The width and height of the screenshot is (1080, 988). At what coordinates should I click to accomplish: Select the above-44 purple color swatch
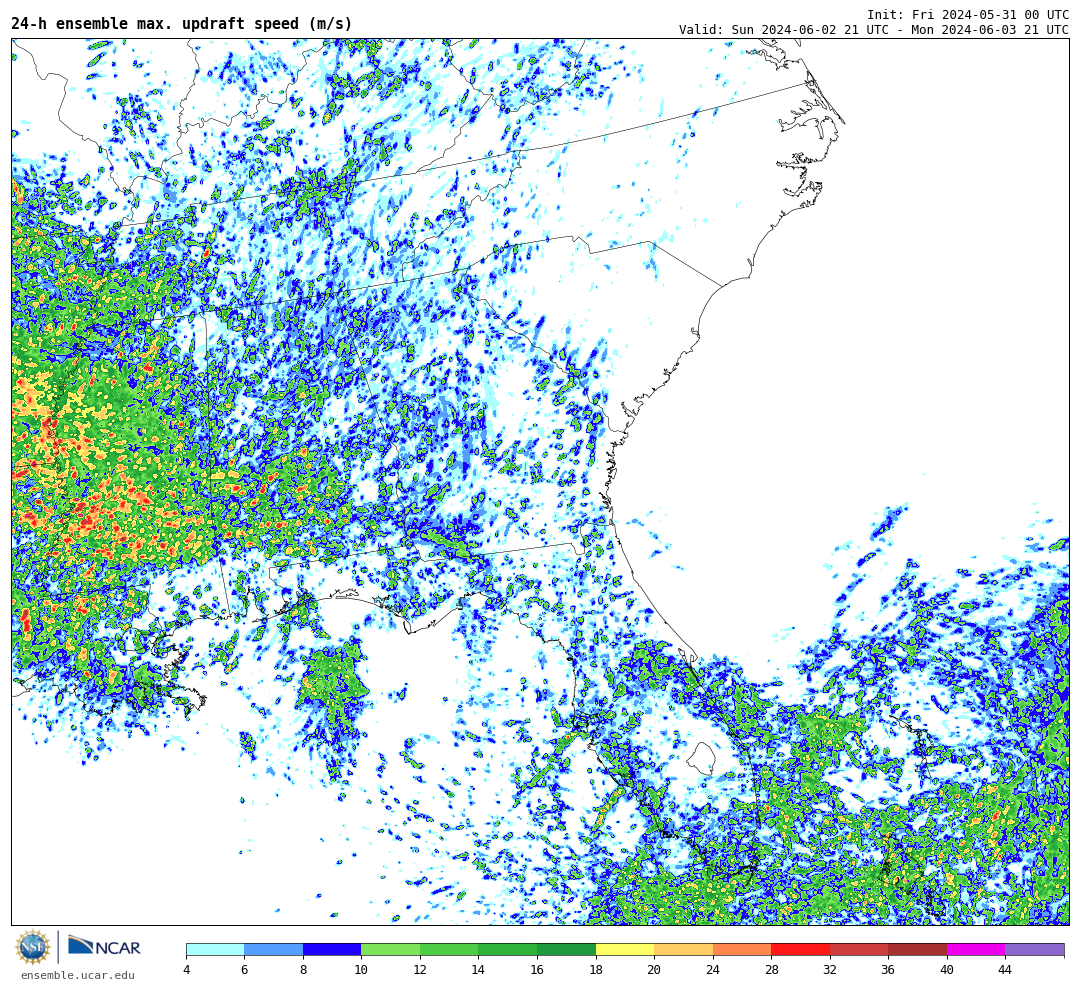1035,949
